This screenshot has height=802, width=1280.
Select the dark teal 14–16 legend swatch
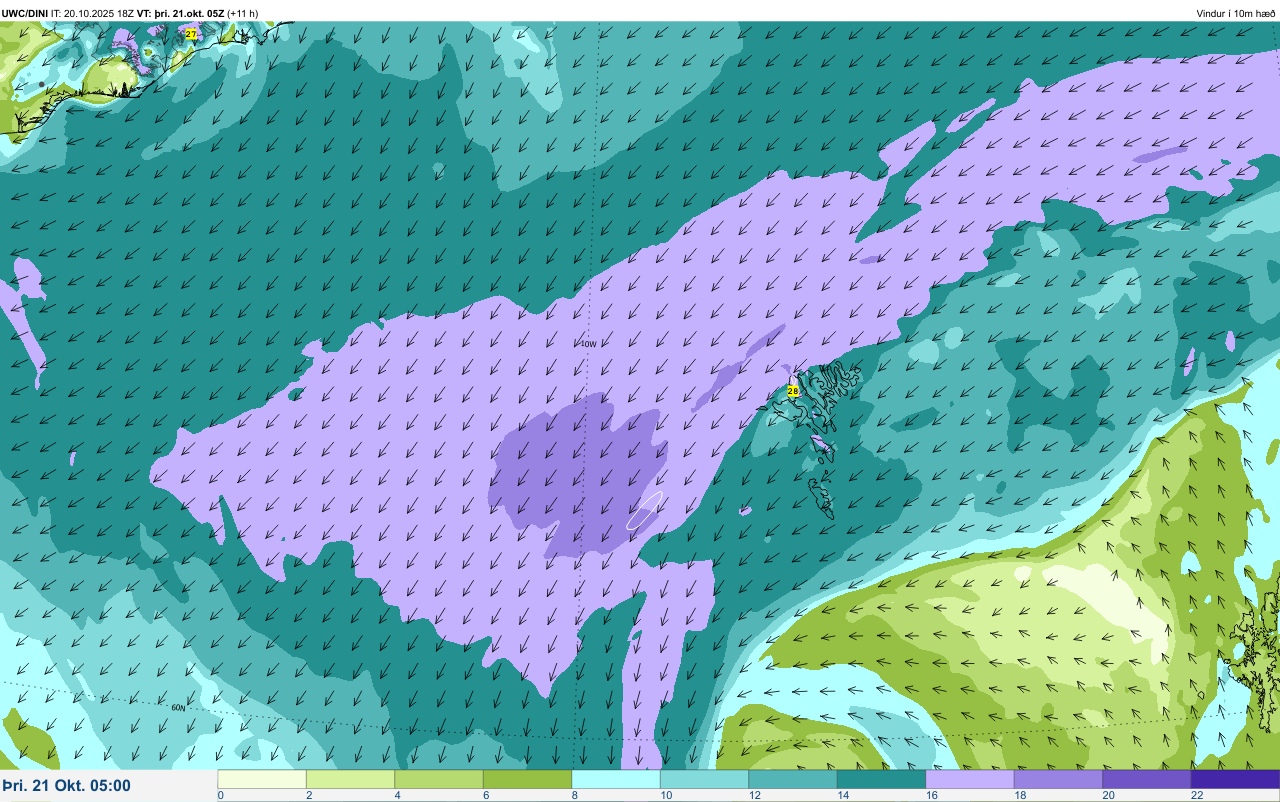point(881,779)
